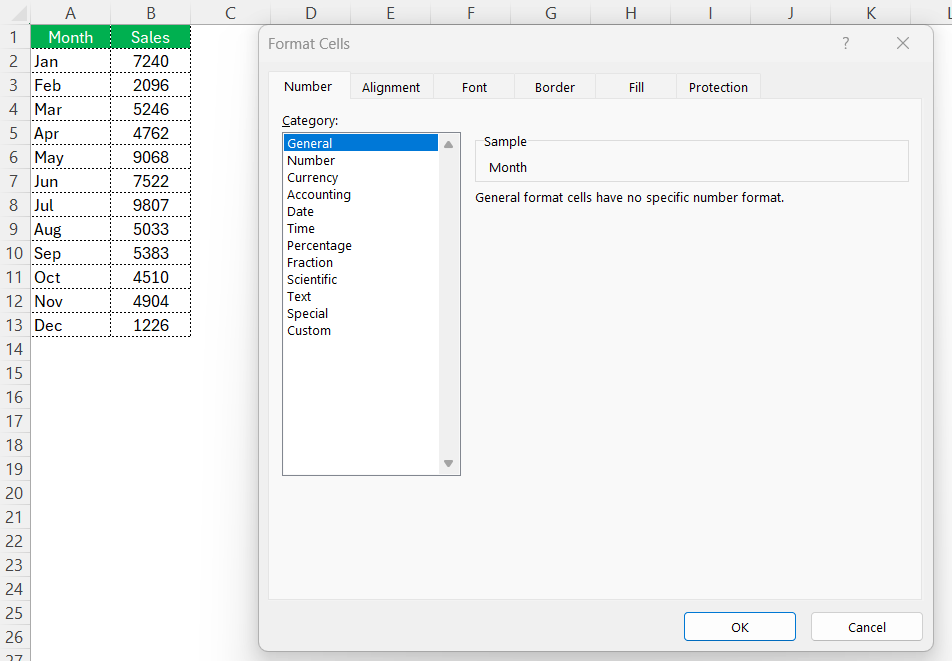Click category list scroll up arrow

(x=449, y=144)
